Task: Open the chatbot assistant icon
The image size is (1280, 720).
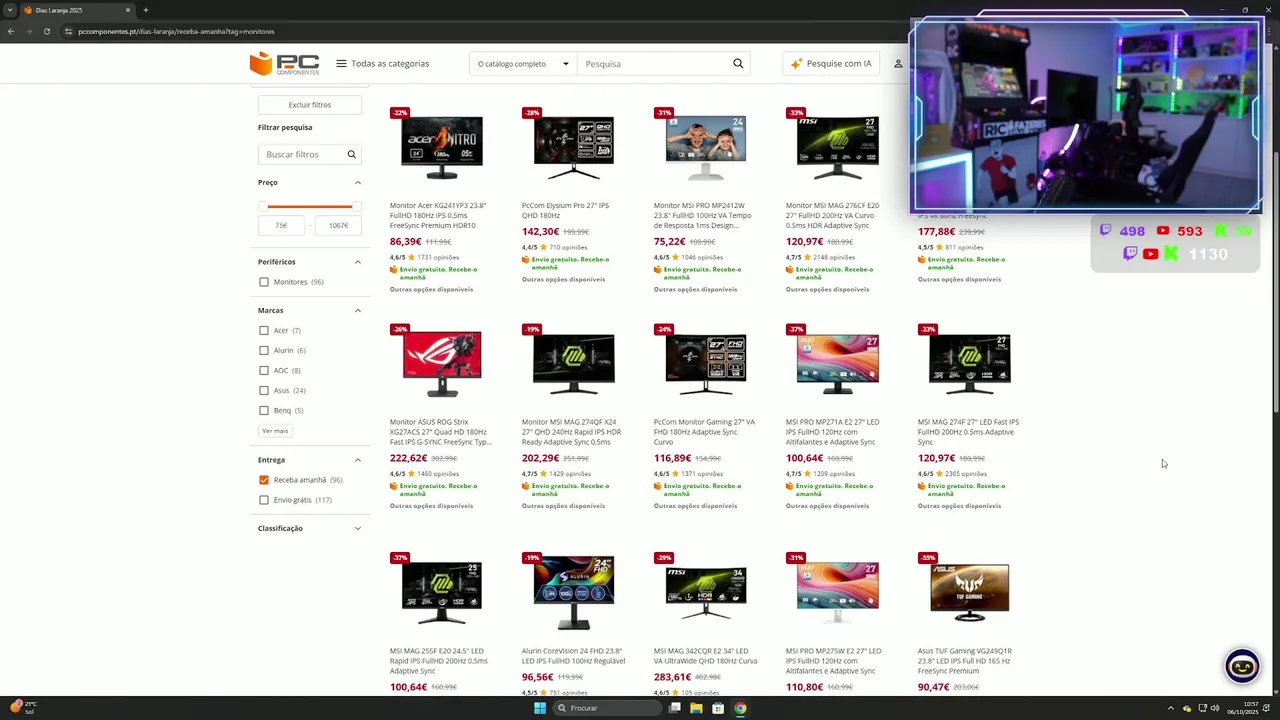Action: 1242,666
